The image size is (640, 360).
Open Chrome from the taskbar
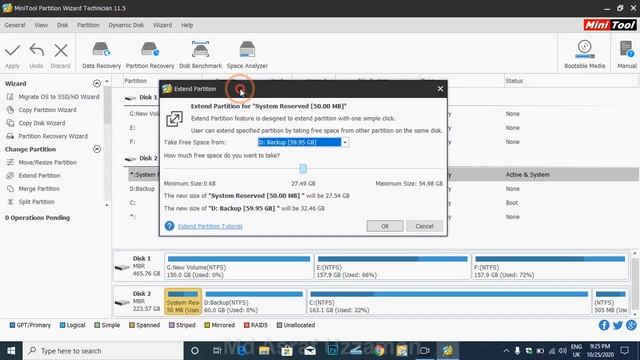point(379,351)
